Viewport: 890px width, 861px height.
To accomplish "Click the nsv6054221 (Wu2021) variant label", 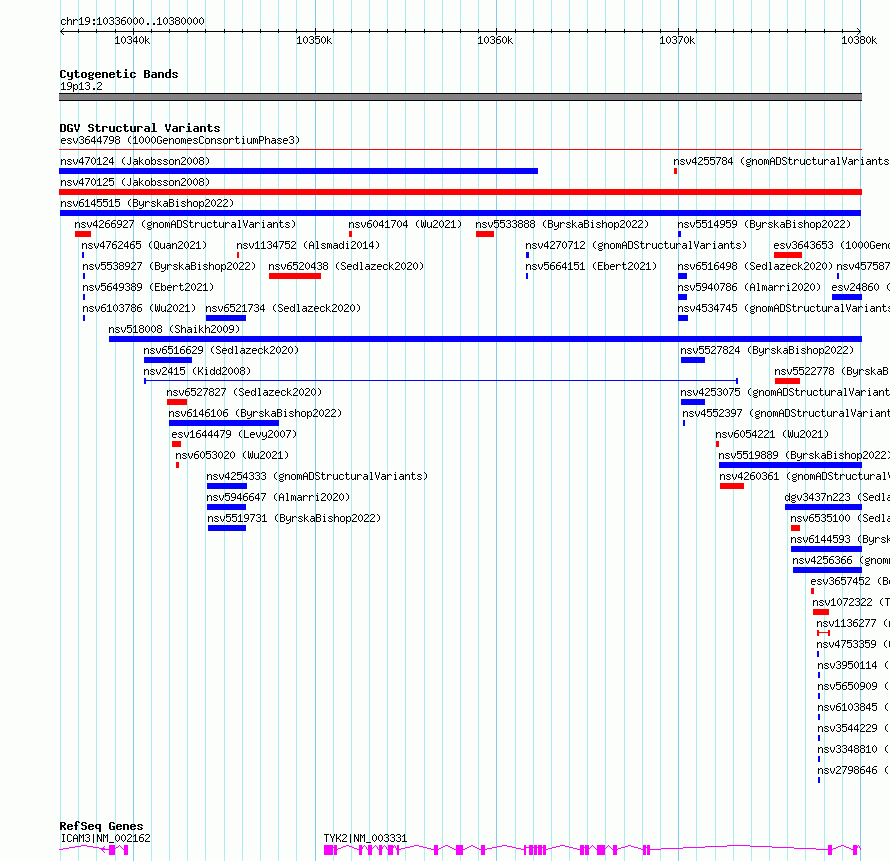I will pyautogui.click(x=772, y=434).
